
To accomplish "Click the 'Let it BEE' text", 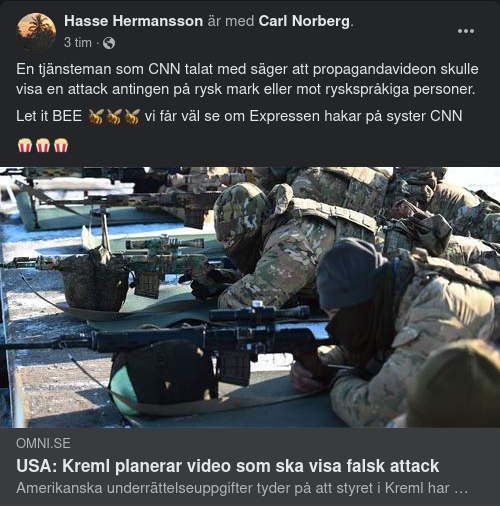I will 49,116.
